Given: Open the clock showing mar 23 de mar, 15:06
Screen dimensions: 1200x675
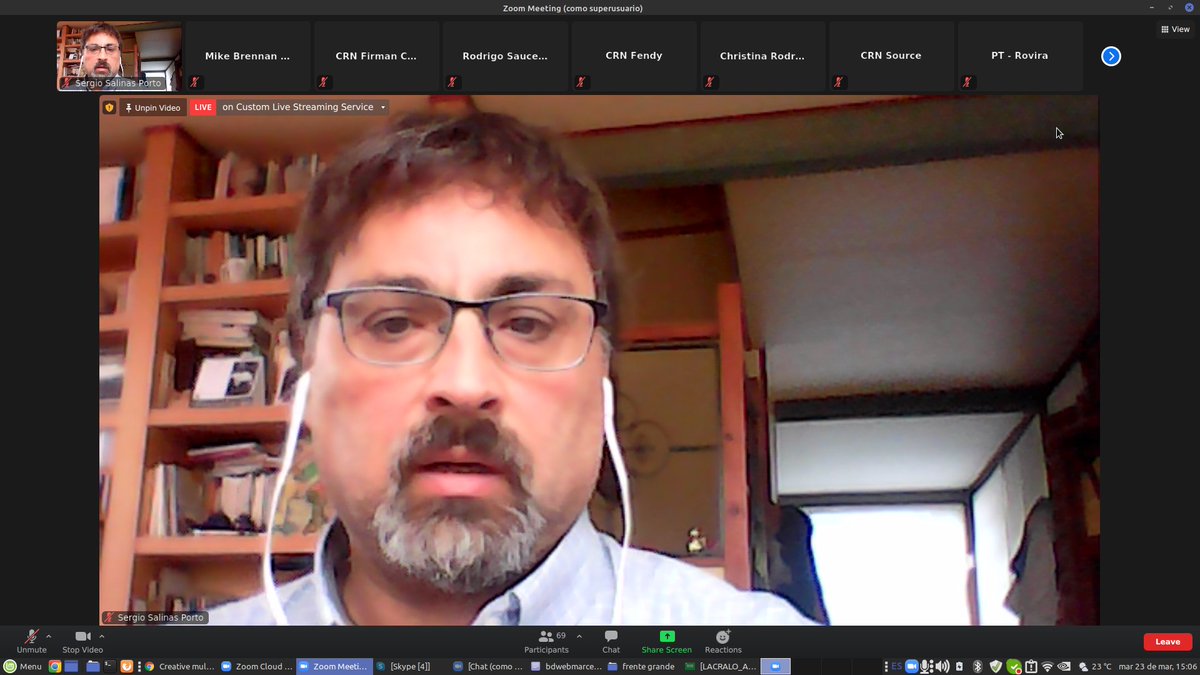Looking at the screenshot, I should (x=1158, y=666).
